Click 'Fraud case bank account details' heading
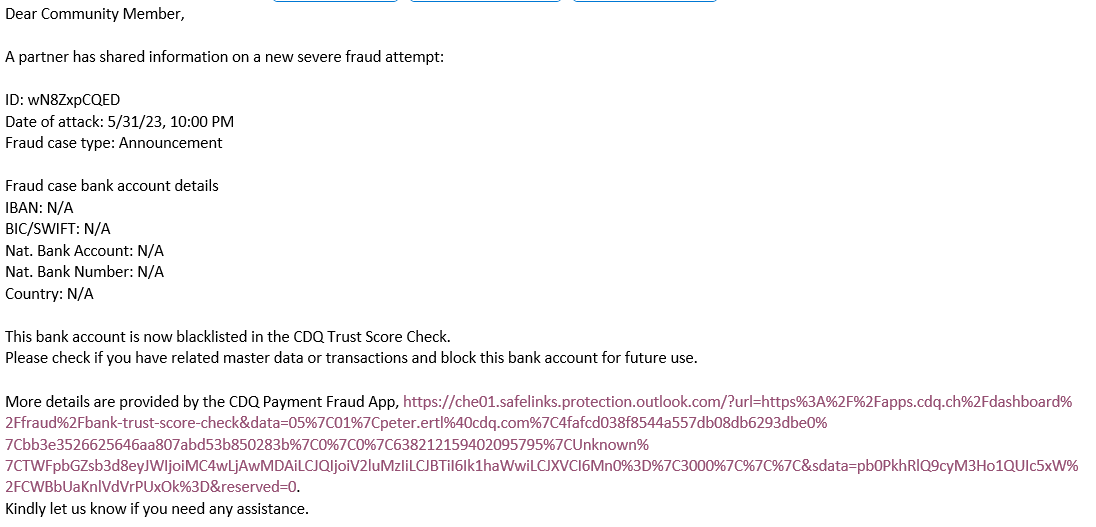This screenshot has width=1096, height=527. 112,186
